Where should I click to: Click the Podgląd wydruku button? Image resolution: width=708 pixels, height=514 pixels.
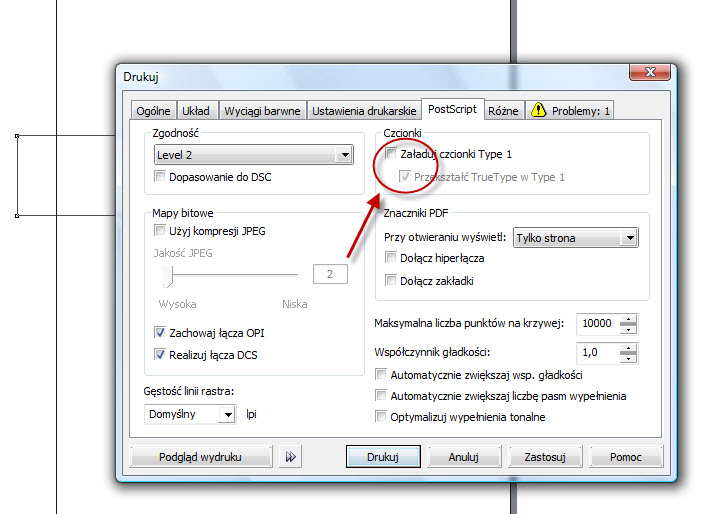pos(200,456)
